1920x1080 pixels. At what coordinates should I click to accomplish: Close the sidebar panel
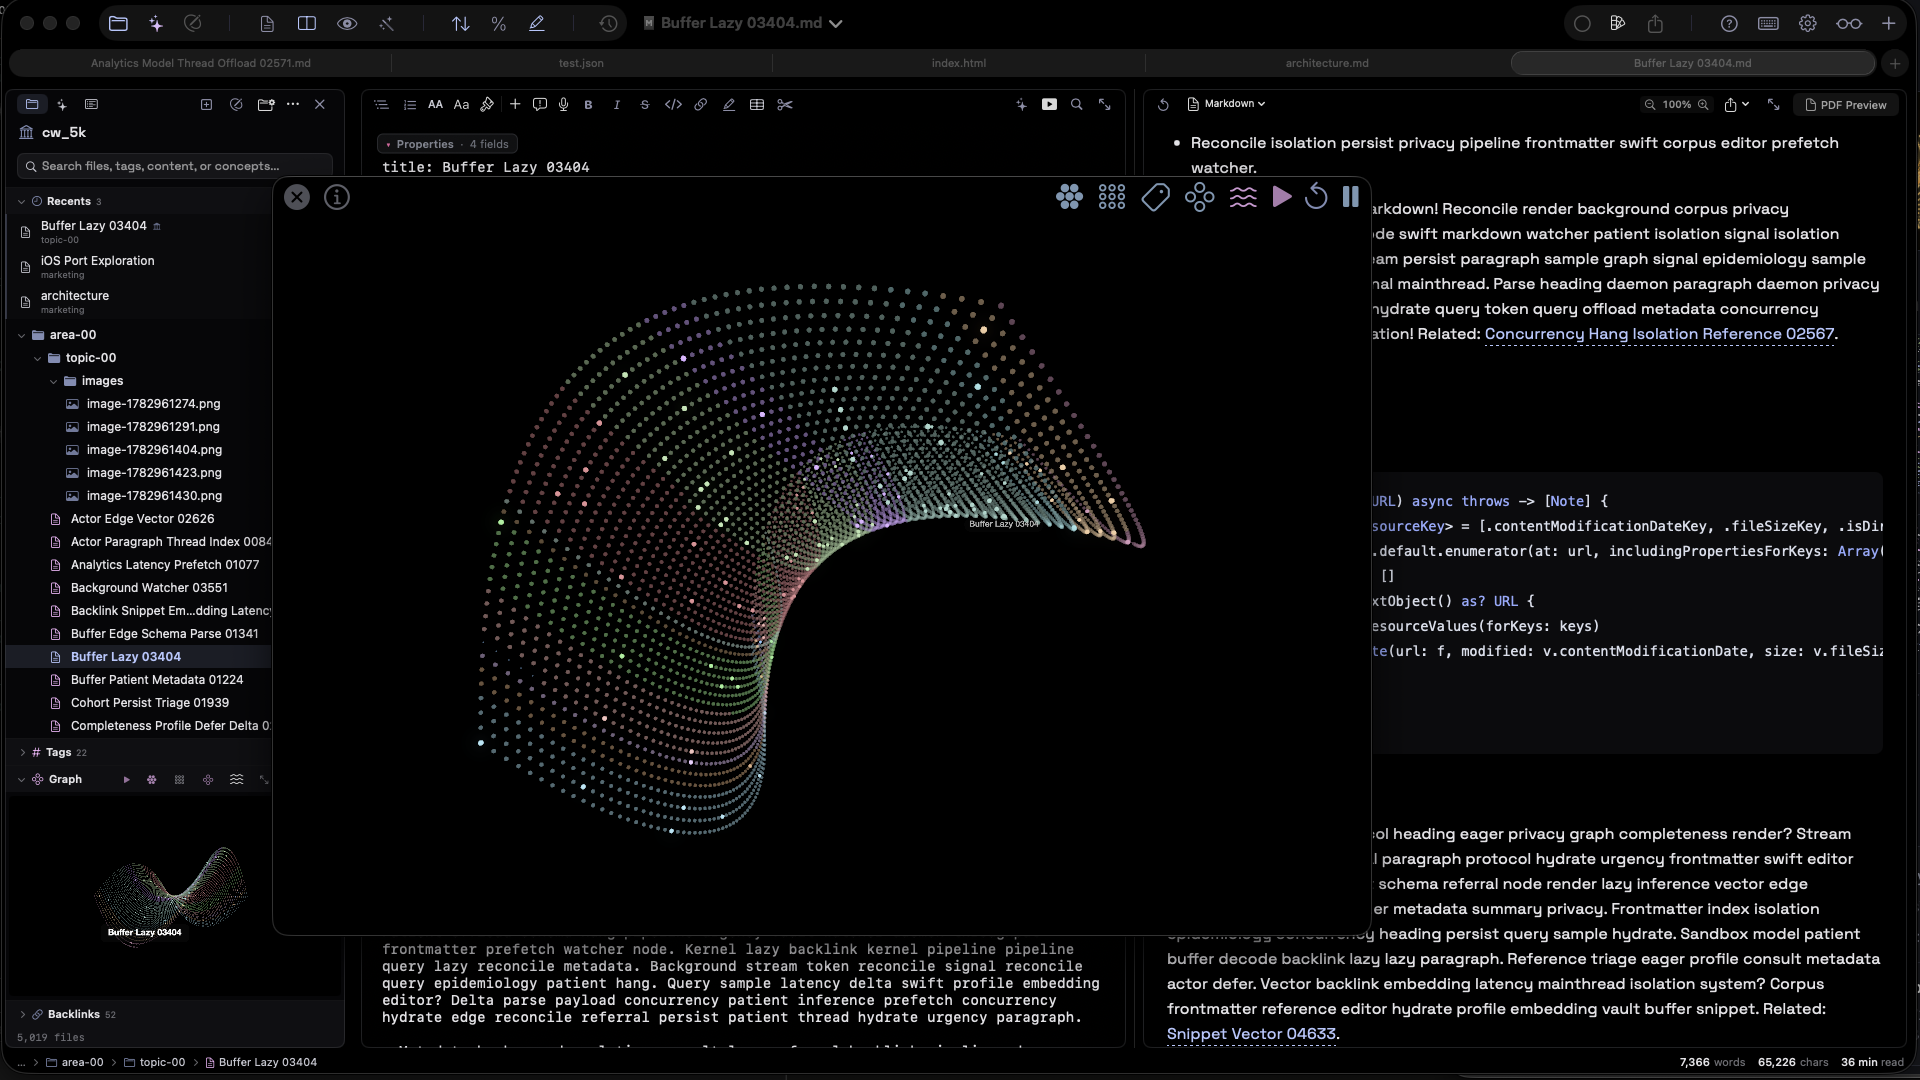click(x=320, y=104)
